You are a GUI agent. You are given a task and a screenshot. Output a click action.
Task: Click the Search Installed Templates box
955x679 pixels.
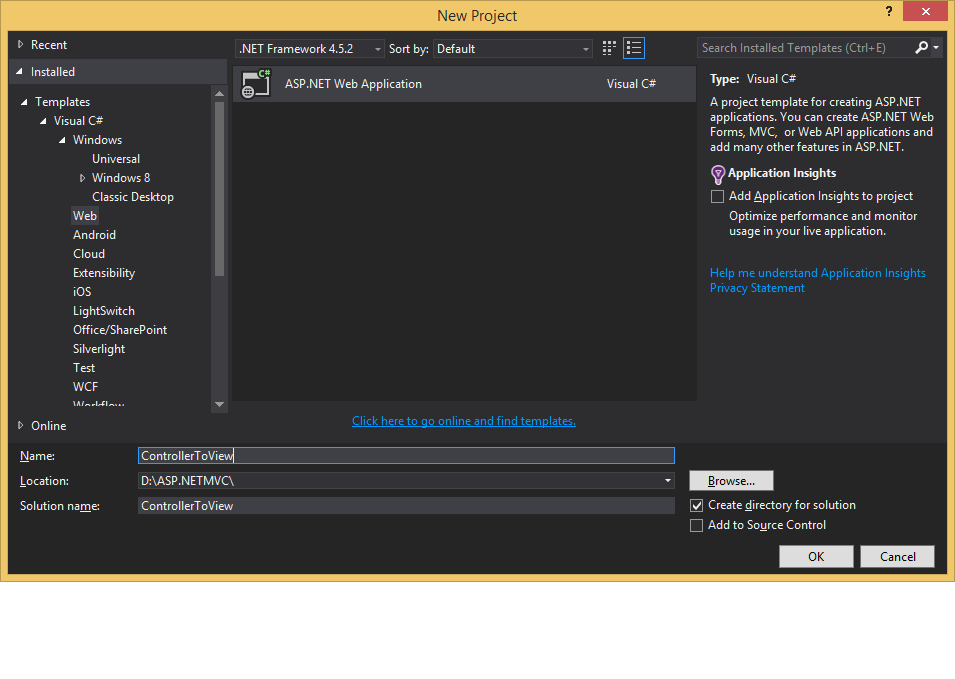click(x=805, y=47)
